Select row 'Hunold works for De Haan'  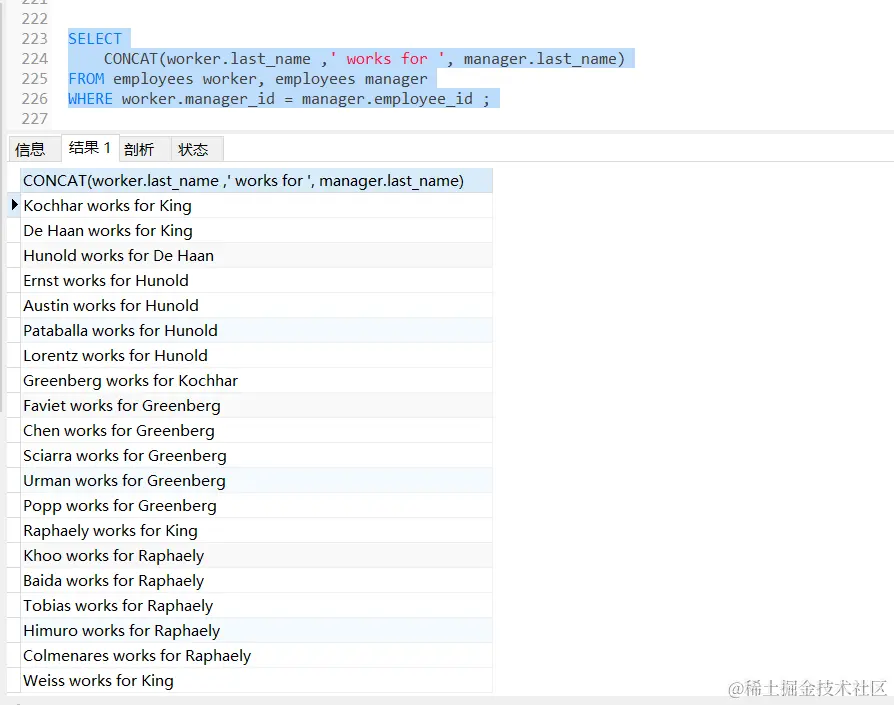[x=256, y=256]
